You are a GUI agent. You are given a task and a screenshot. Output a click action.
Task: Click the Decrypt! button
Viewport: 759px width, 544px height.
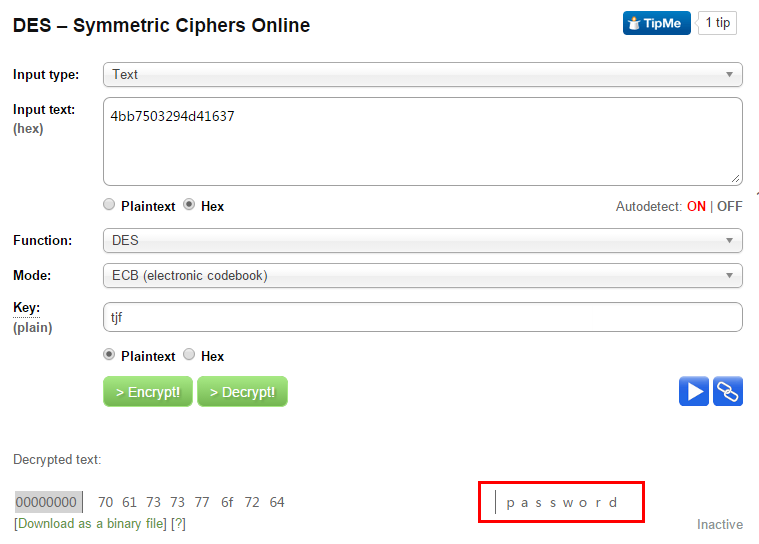[x=243, y=392]
